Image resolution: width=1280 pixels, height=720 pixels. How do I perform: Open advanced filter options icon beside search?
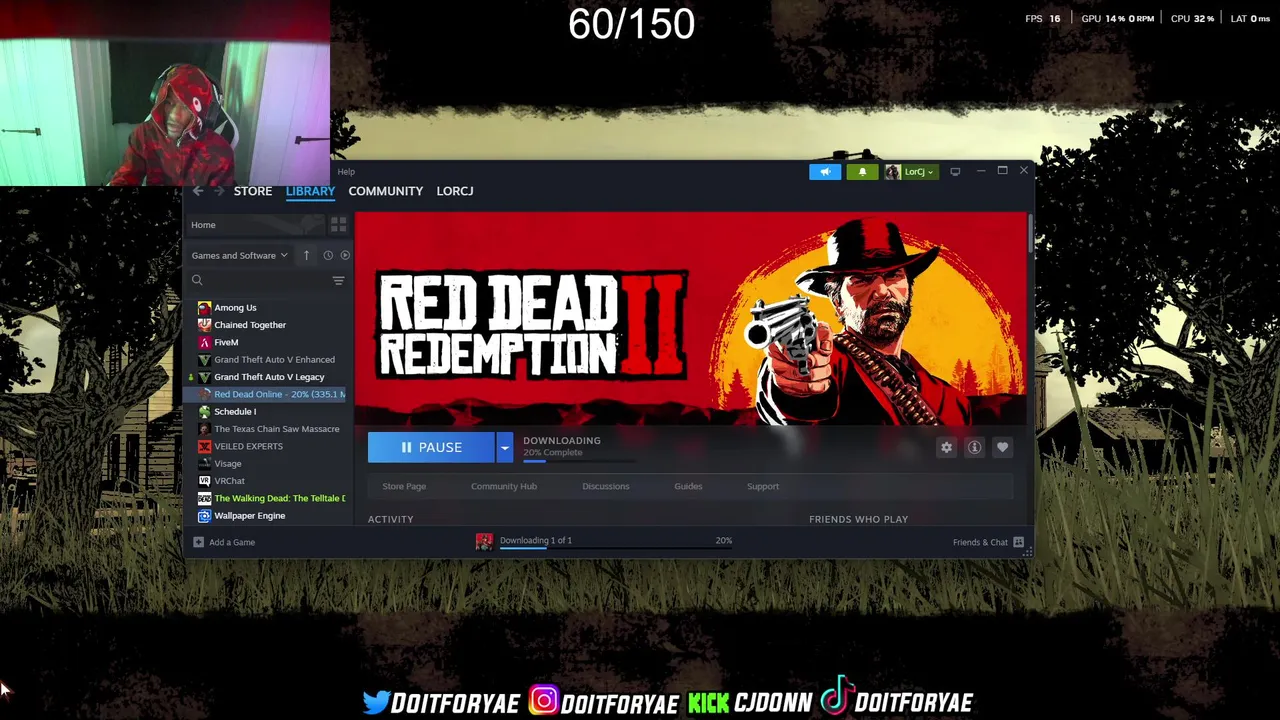coord(338,281)
